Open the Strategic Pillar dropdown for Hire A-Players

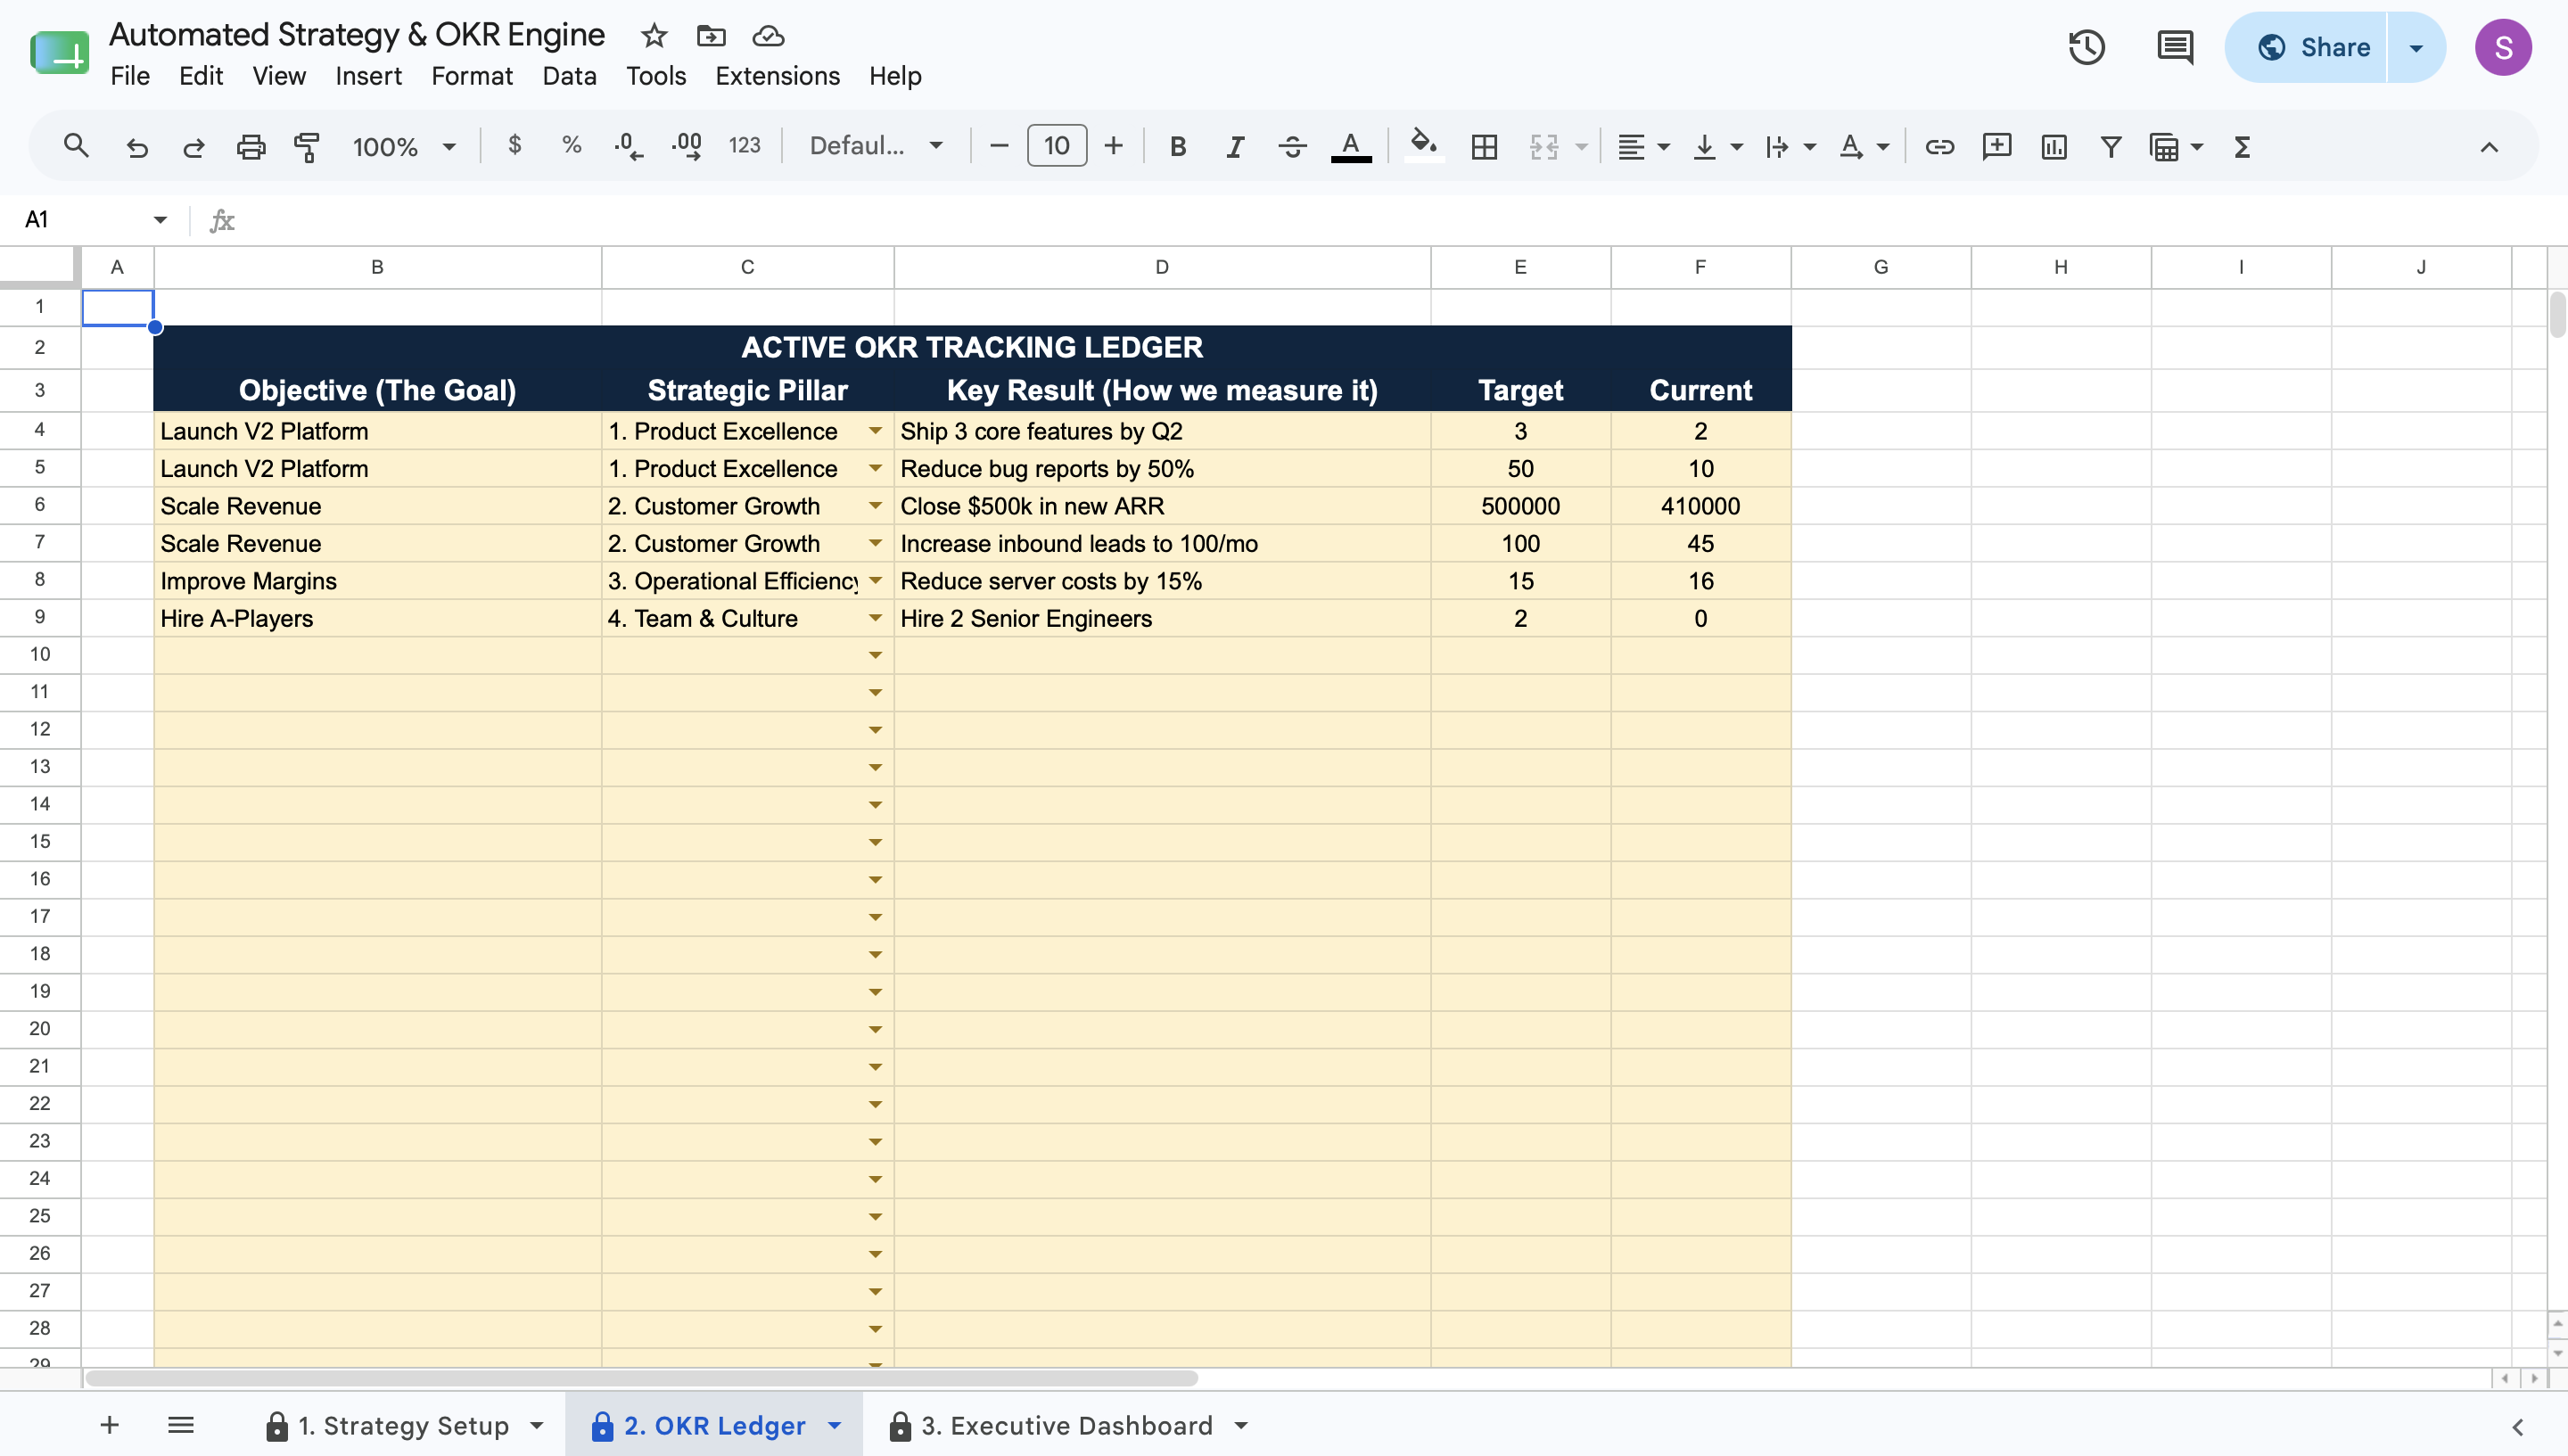coord(875,618)
